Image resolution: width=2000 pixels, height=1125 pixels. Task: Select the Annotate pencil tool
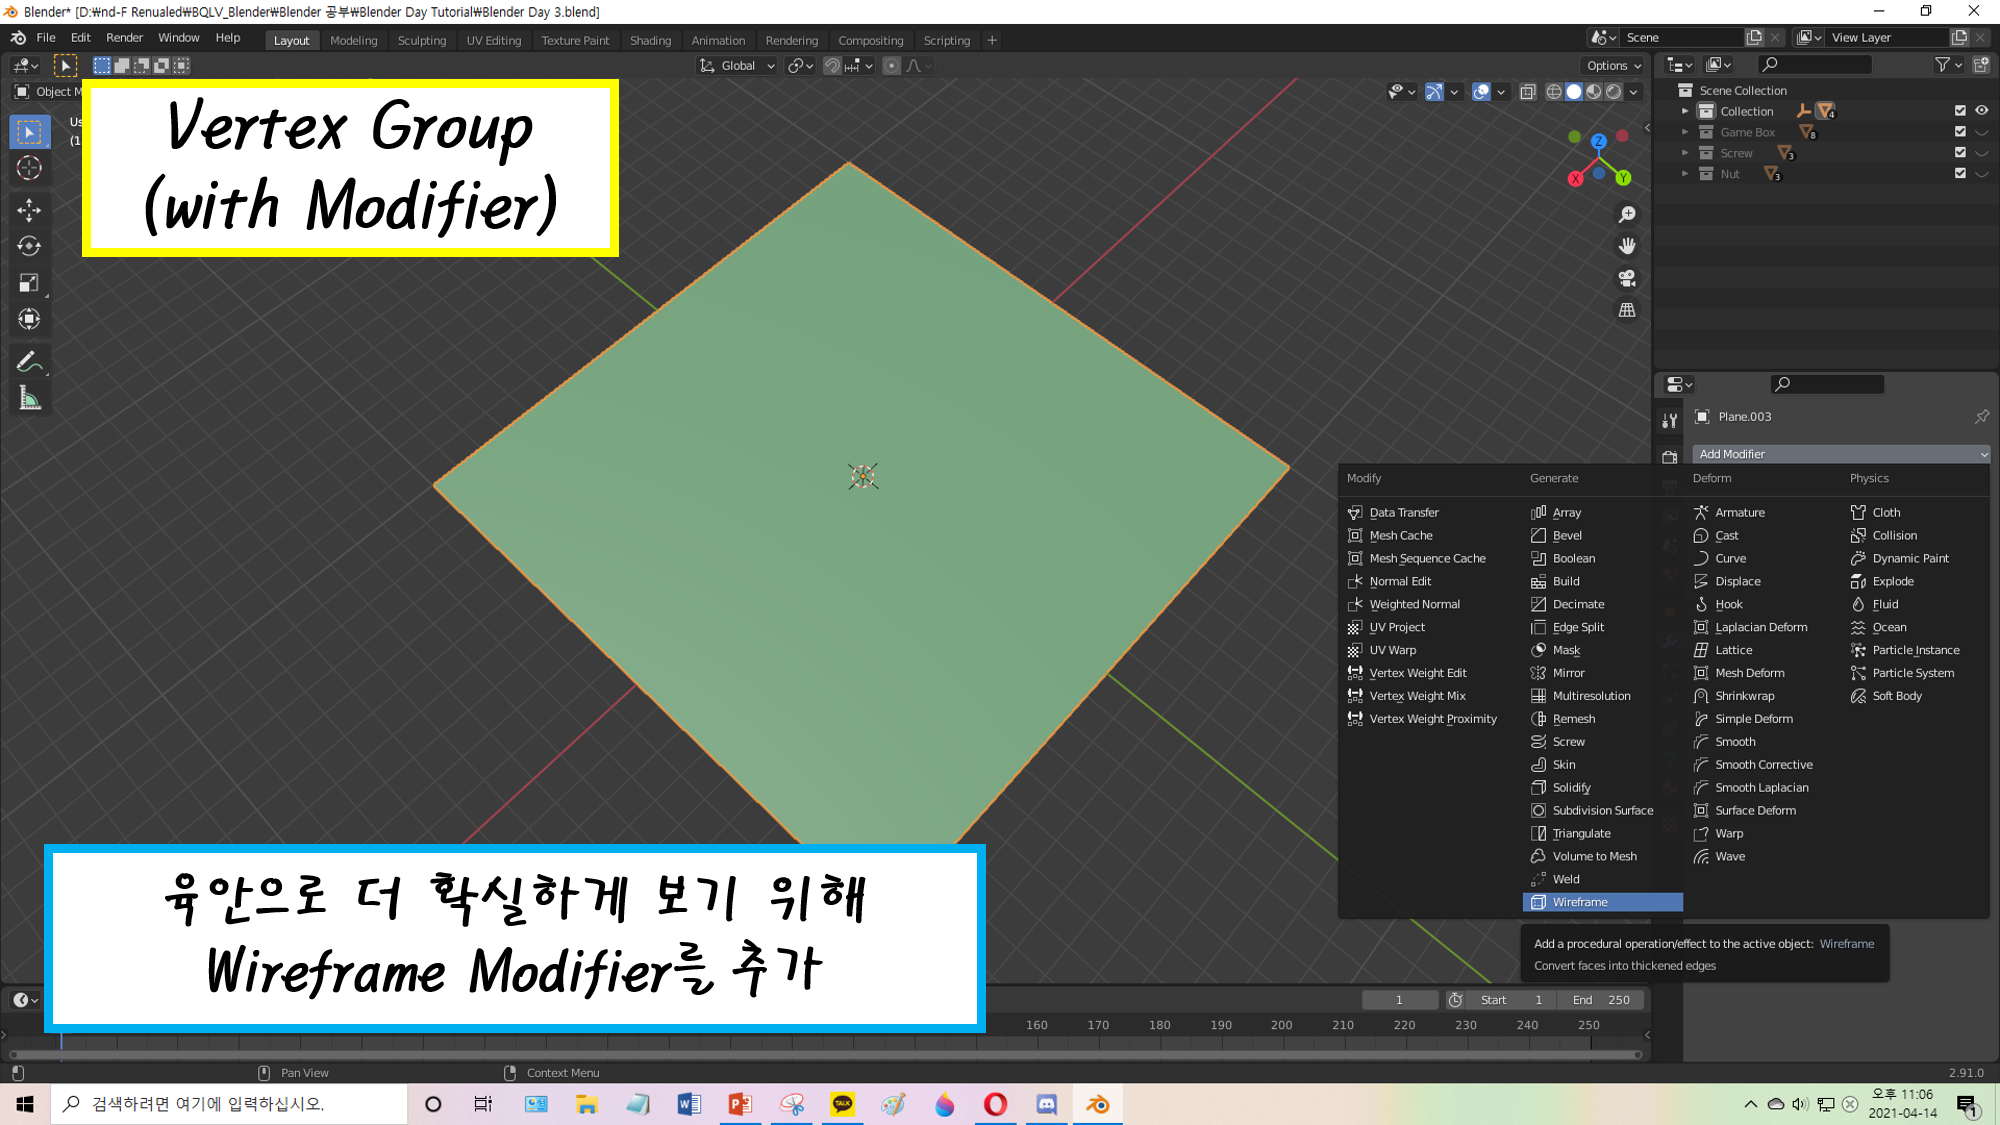(x=29, y=362)
